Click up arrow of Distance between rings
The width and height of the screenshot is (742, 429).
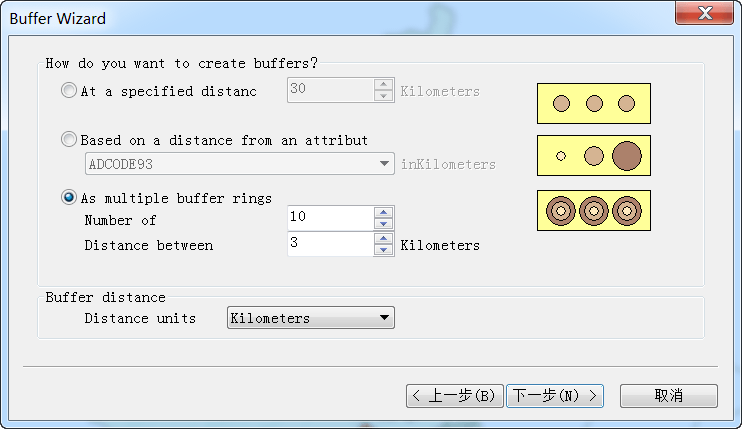click(x=383, y=238)
